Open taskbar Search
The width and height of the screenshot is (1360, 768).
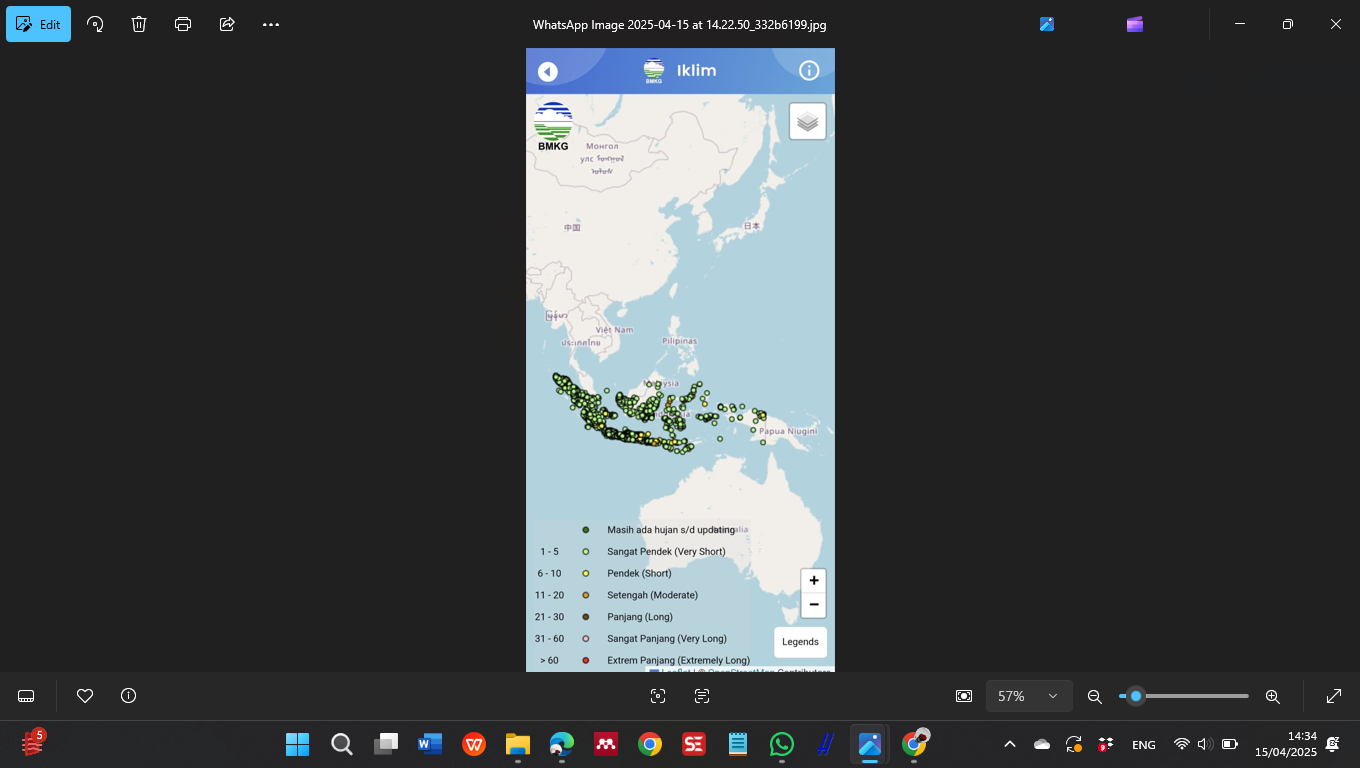point(341,744)
